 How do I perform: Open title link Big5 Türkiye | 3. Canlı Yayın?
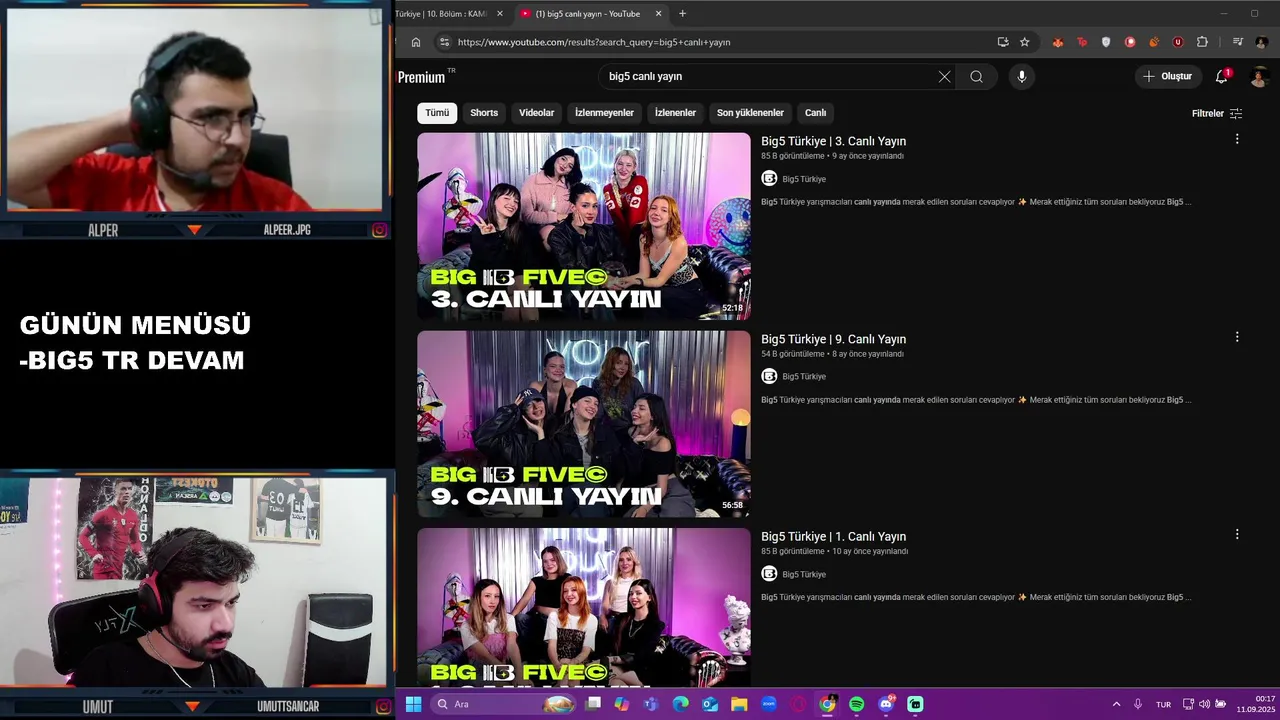[833, 141]
